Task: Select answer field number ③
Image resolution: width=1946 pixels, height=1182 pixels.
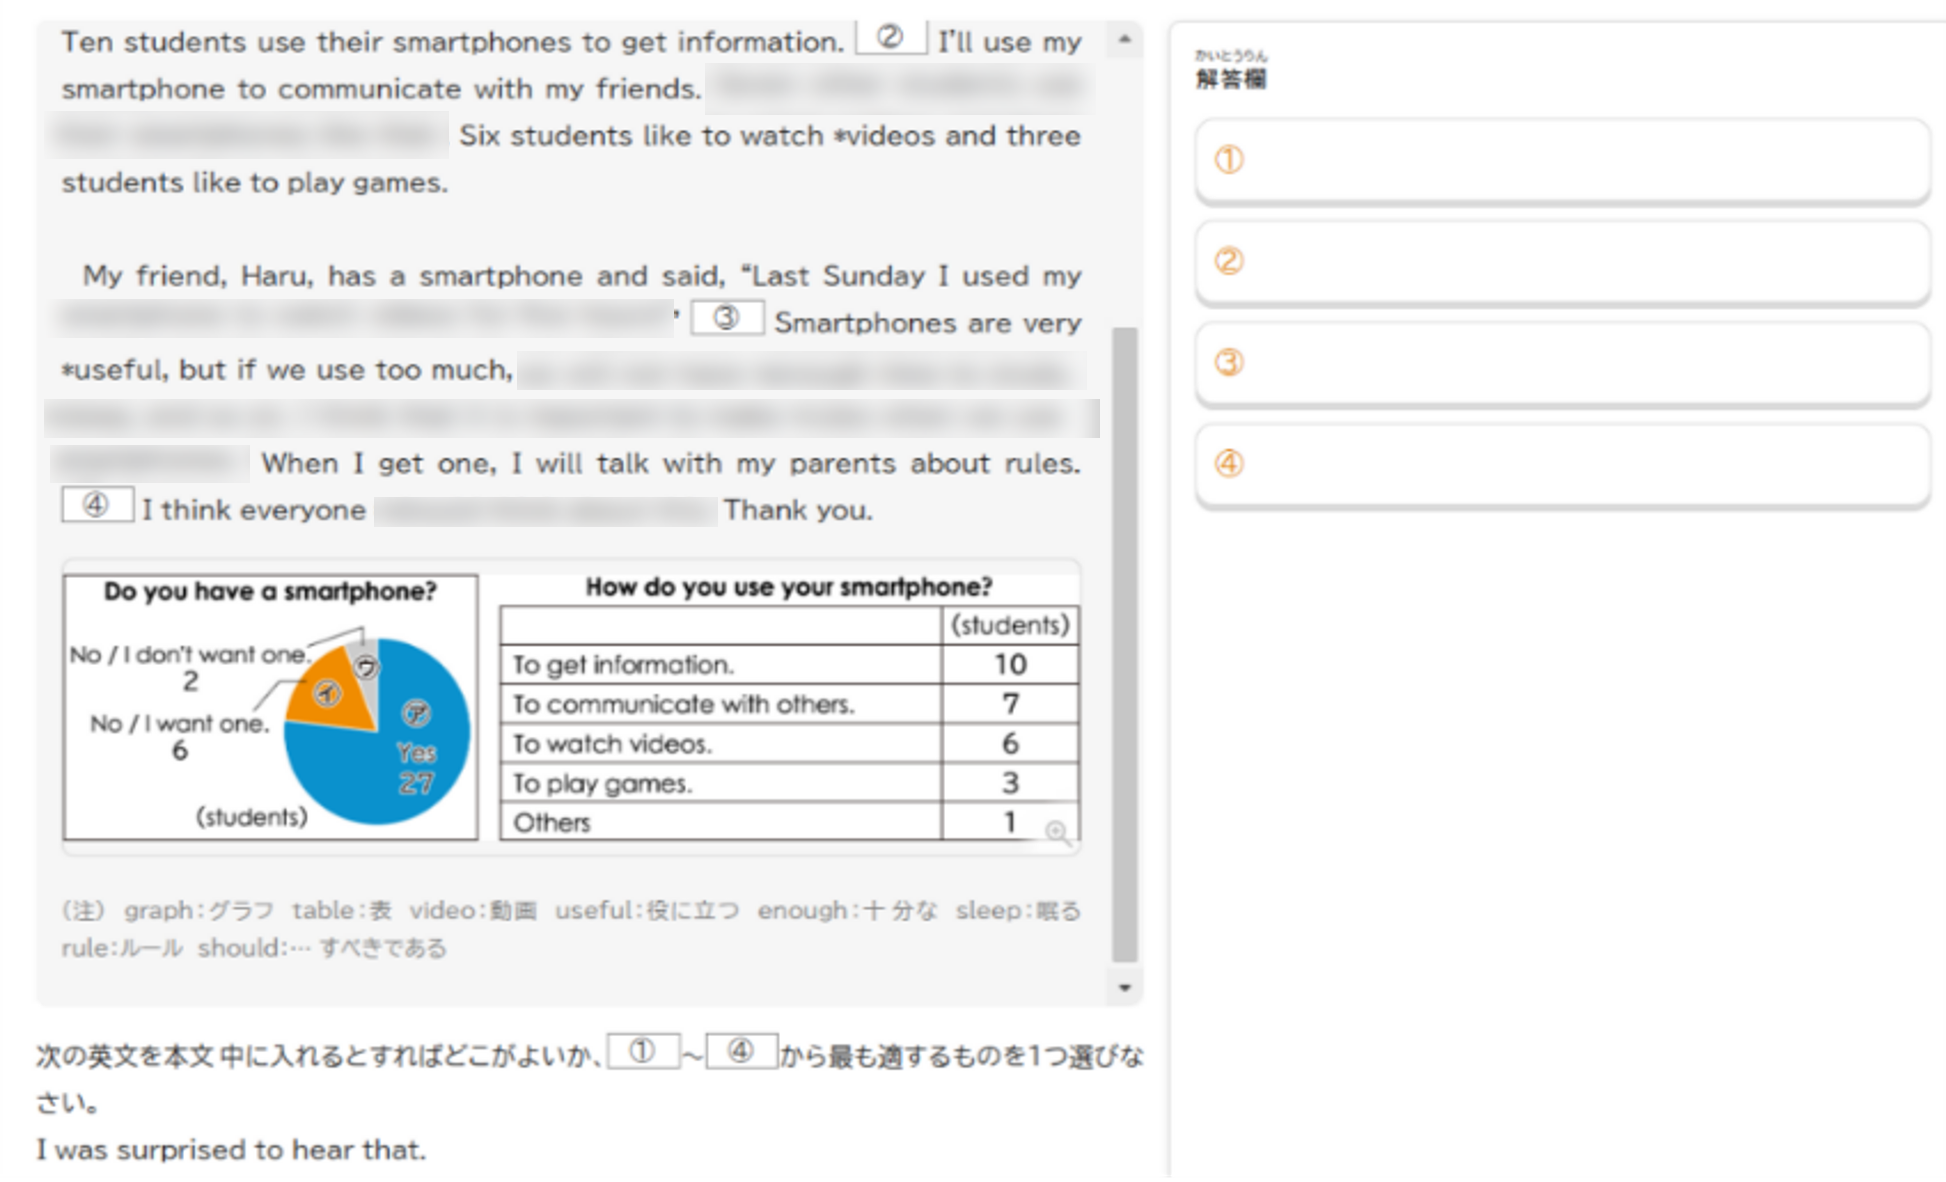Action: [1562, 362]
